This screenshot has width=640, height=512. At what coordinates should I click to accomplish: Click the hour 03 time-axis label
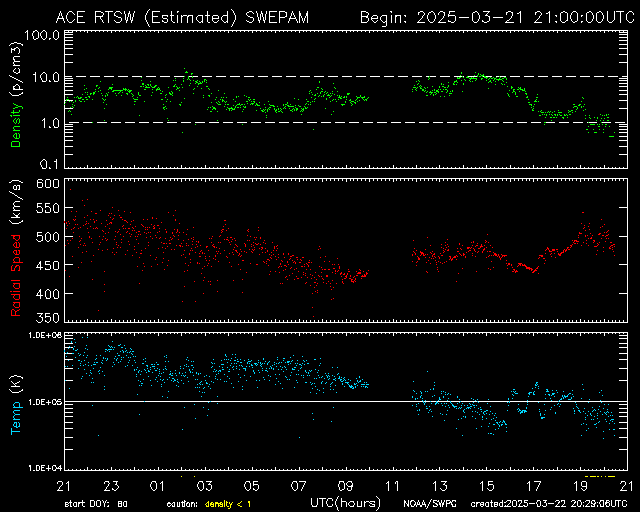[204, 486]
